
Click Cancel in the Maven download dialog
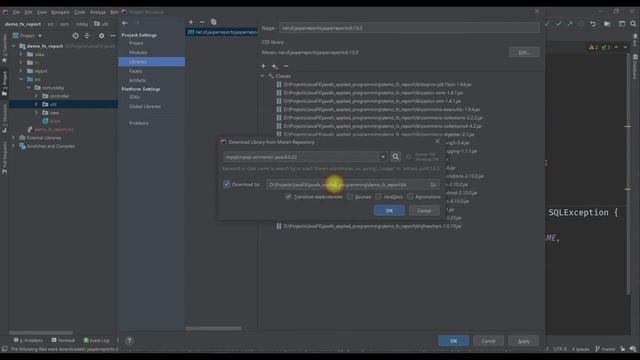(x=424, y=211)
